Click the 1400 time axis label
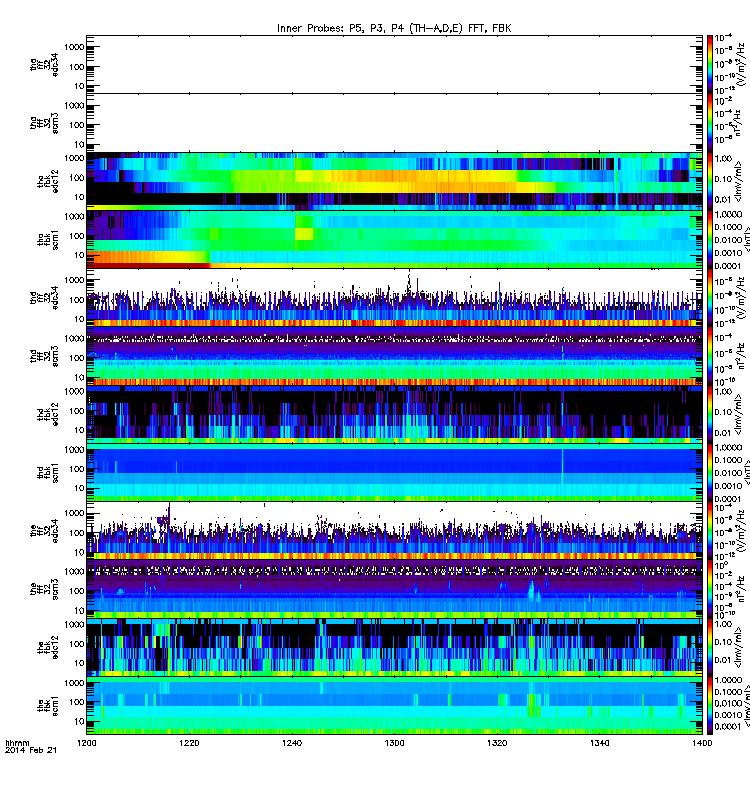 (702, 743)
